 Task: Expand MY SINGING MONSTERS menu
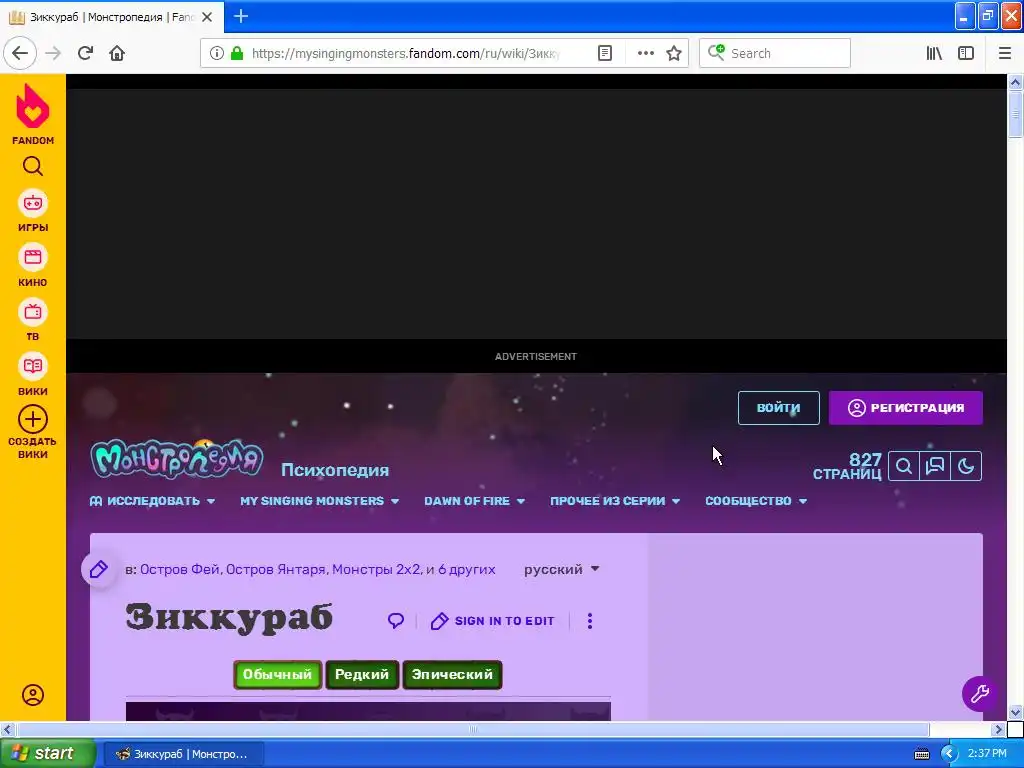tap(319, 501)
